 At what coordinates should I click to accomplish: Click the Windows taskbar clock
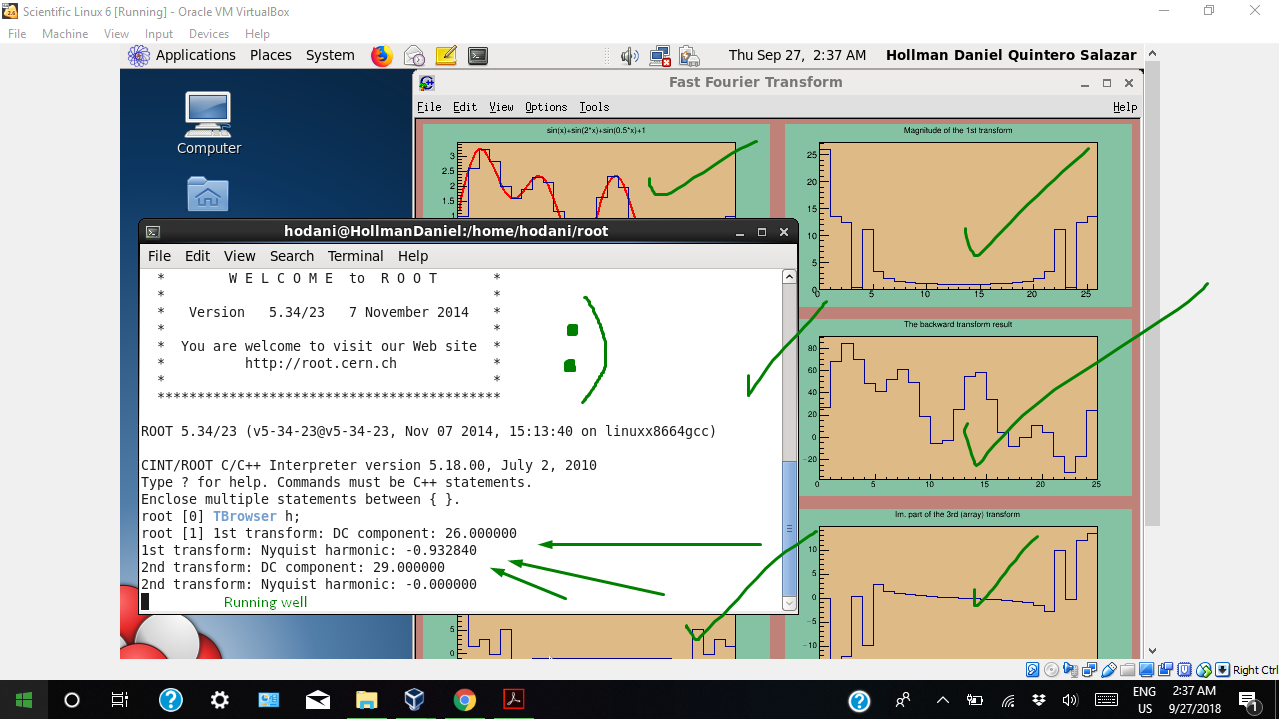[1195, 700]
